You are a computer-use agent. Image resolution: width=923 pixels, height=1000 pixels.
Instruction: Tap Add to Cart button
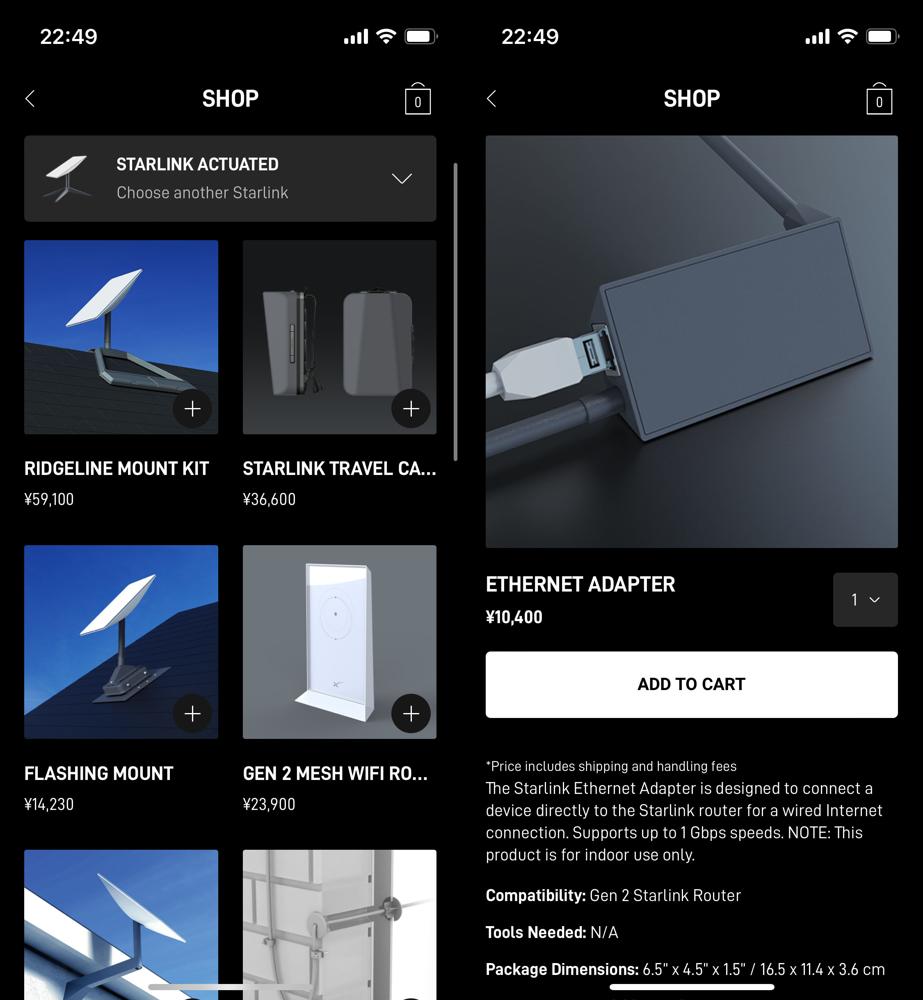coord(691,684)
